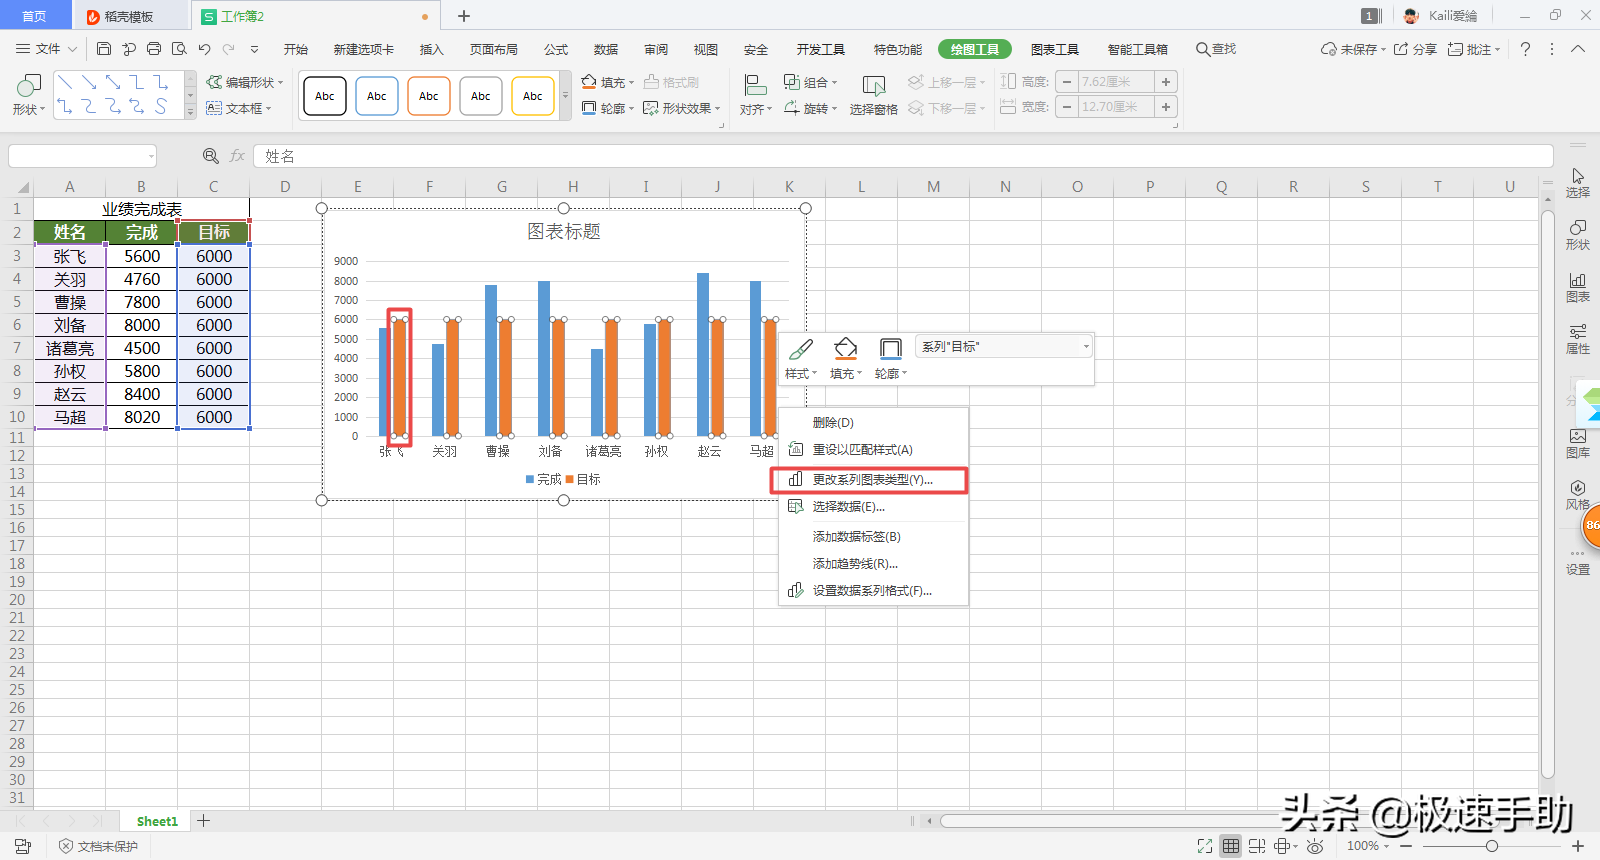The width and height of the screenshot is (1600, 860).
Task: Choose 设置数据系列格式 from the context menu
Action: point(873,591)
